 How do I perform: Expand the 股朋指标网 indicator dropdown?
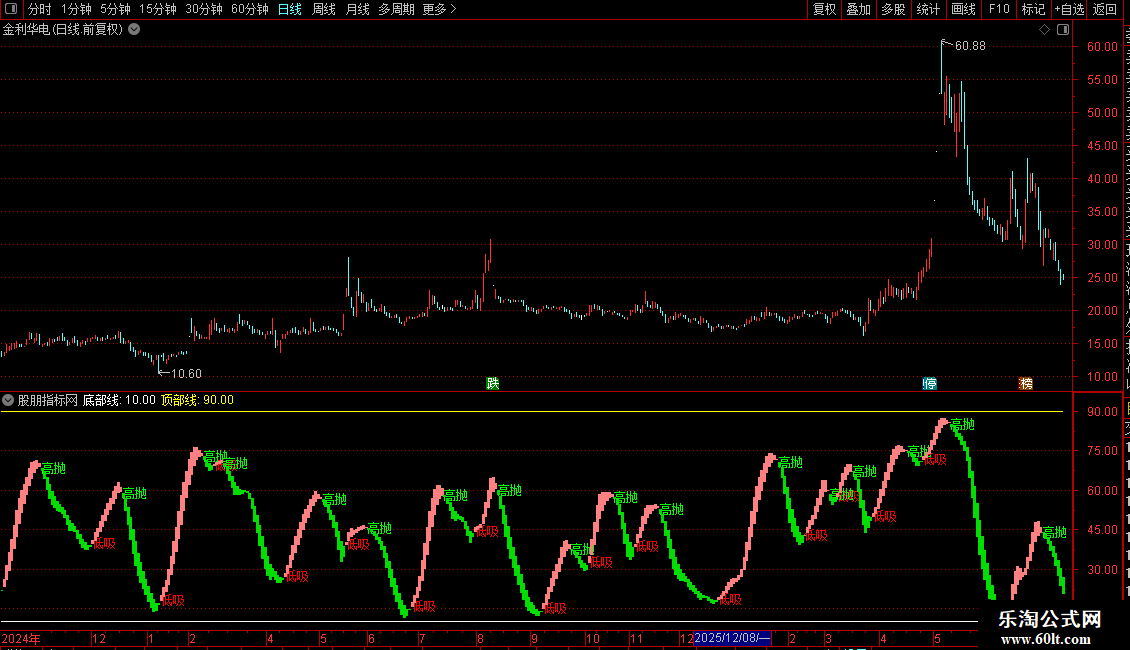[x=8, y=400]
